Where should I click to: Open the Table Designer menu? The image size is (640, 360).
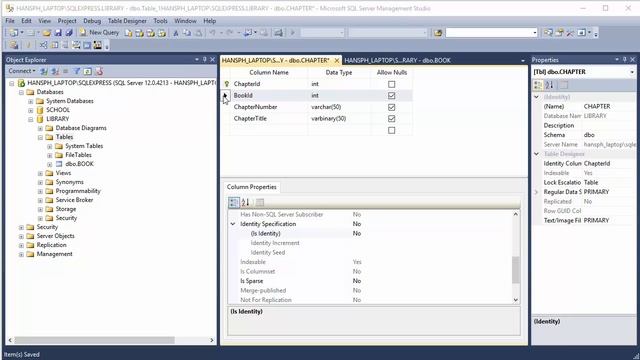point(127,21)
